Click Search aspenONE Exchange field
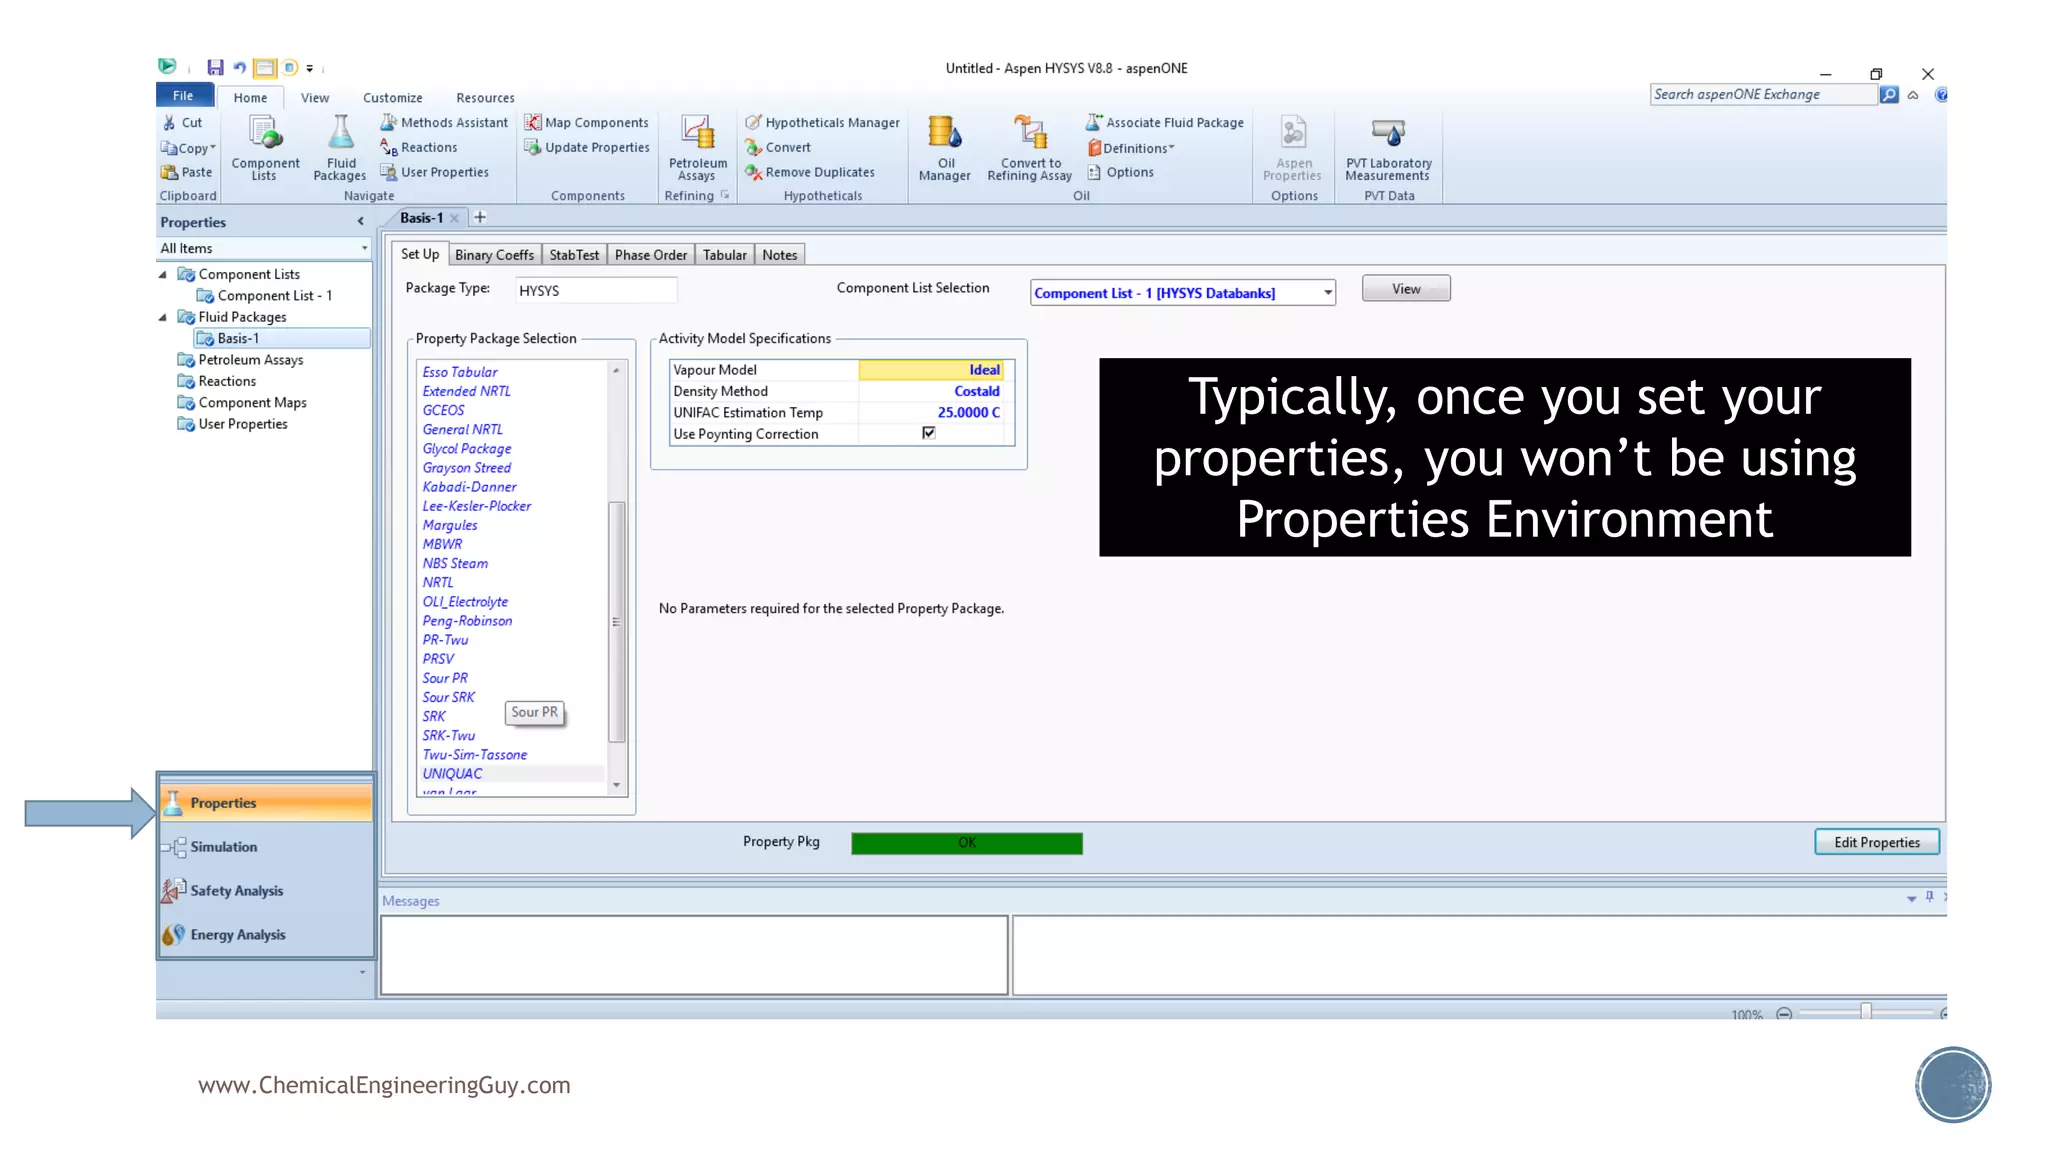 1763,94
